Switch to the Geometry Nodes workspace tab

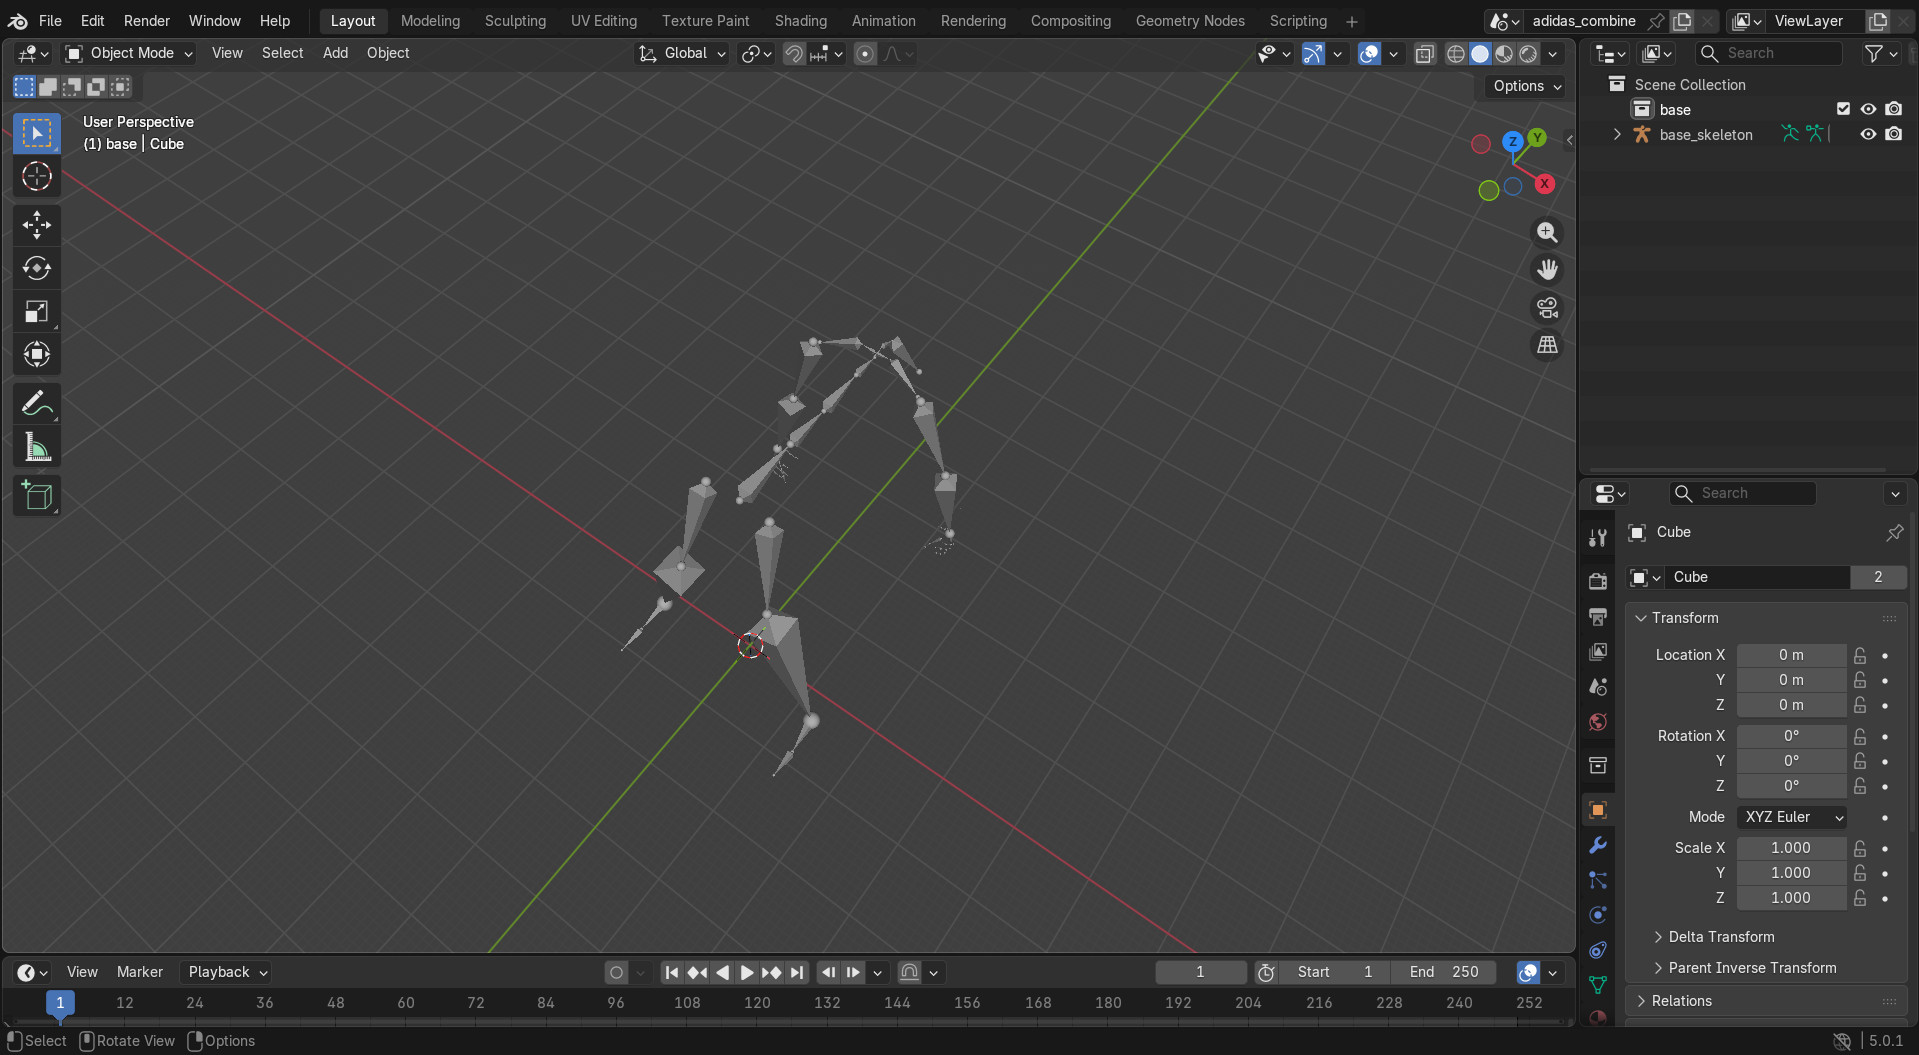pos(1190,20)
